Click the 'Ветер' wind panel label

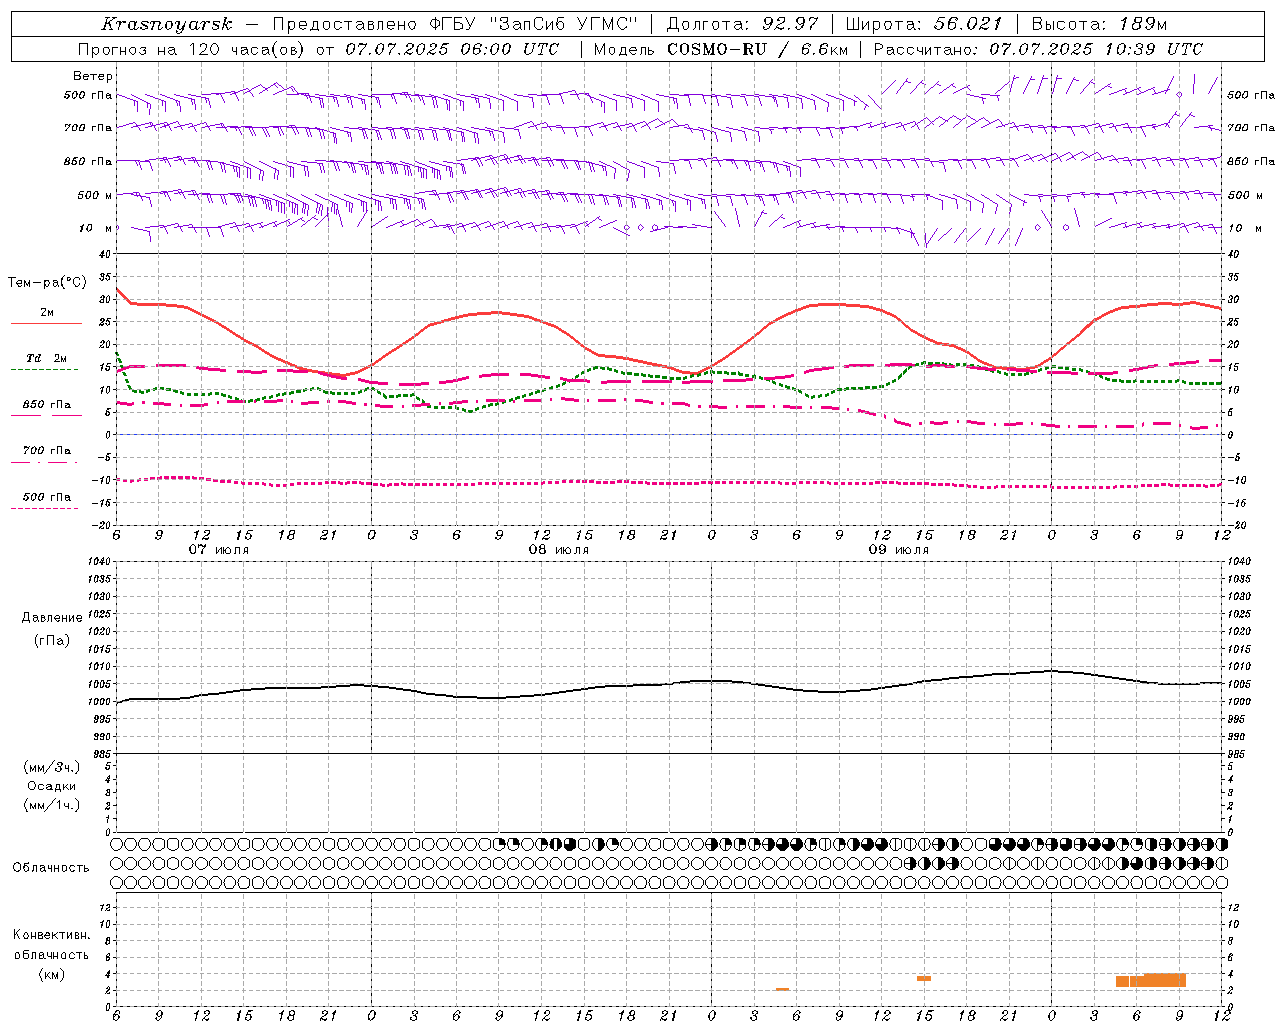tap(93, 76)
